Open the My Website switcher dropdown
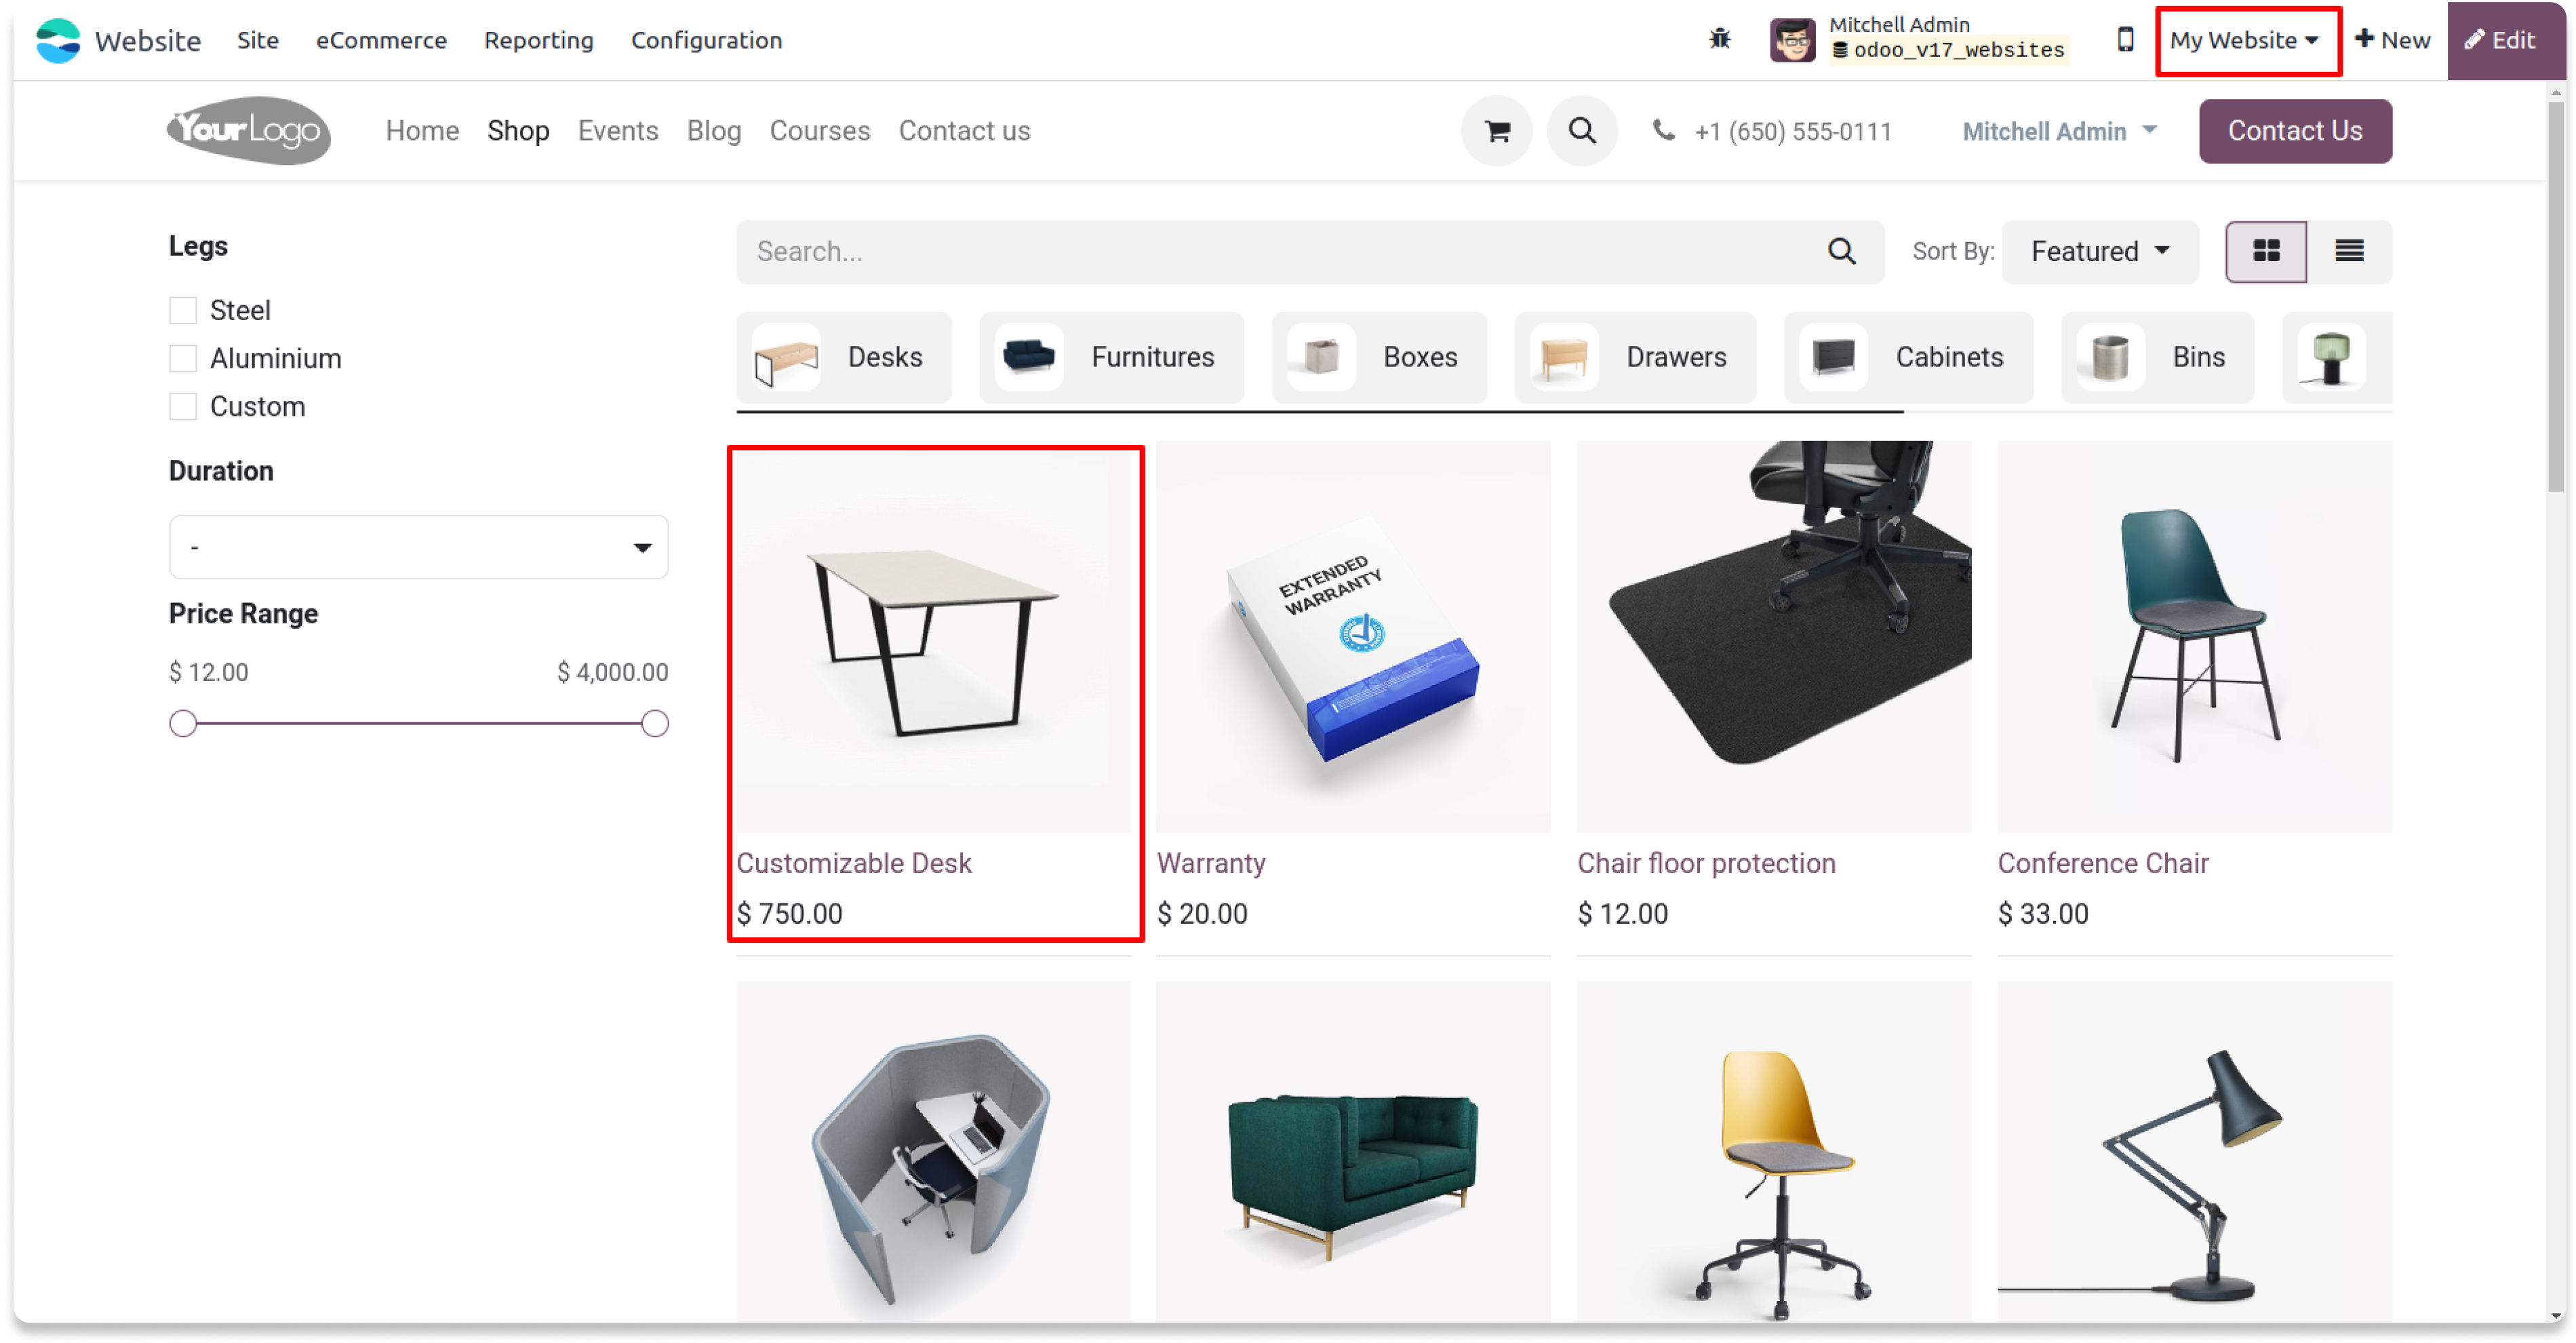 (2244, 40)
